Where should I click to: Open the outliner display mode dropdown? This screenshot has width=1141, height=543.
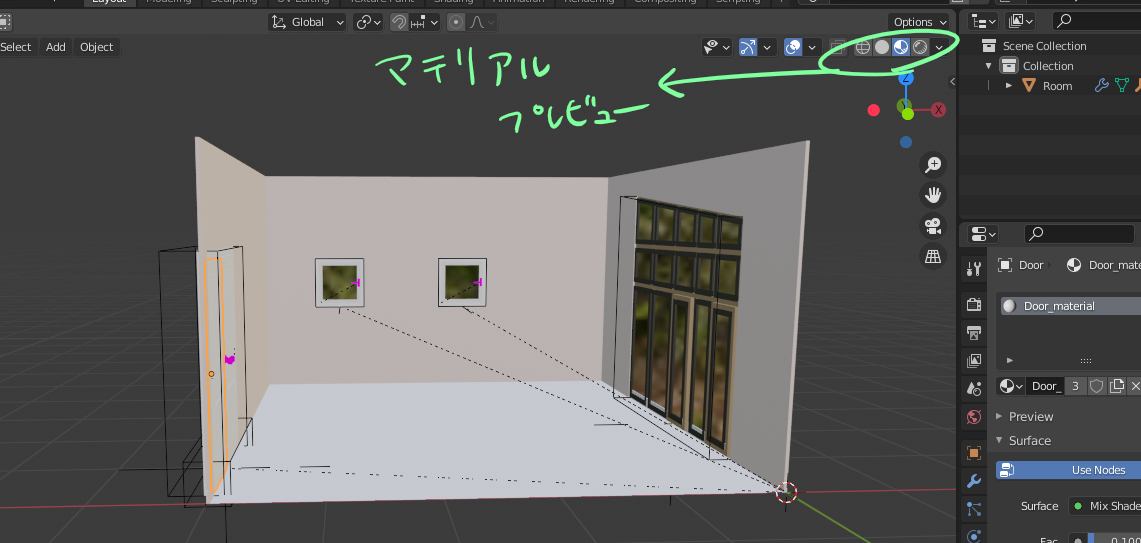coord(985,22)
